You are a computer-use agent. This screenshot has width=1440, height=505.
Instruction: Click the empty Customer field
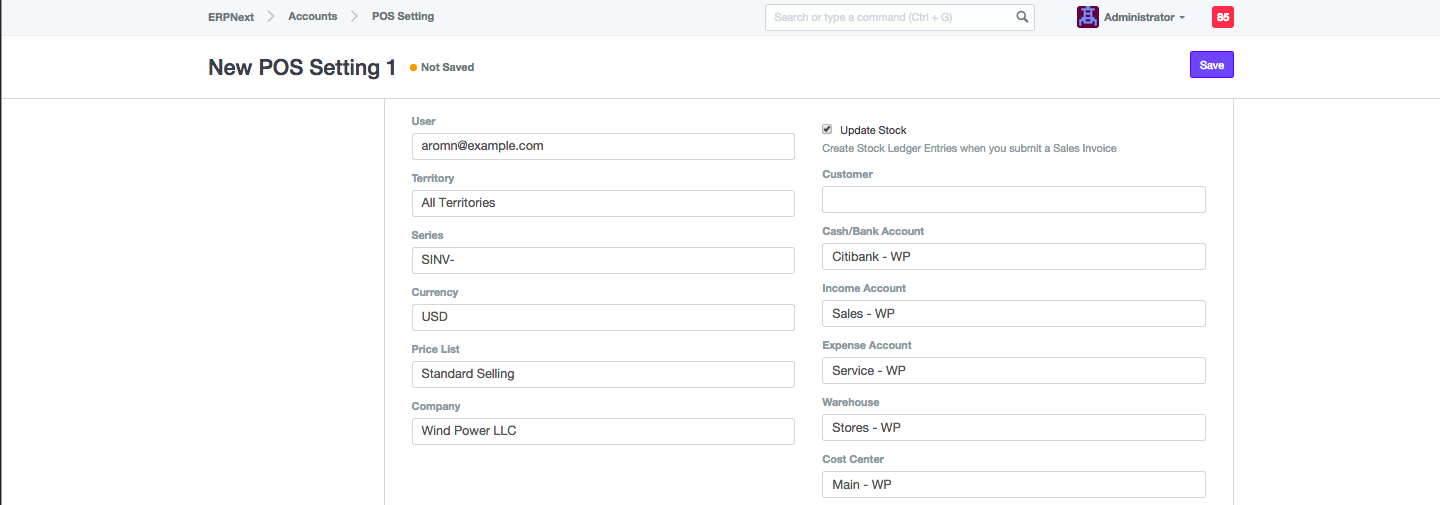tap(1013, 199)
